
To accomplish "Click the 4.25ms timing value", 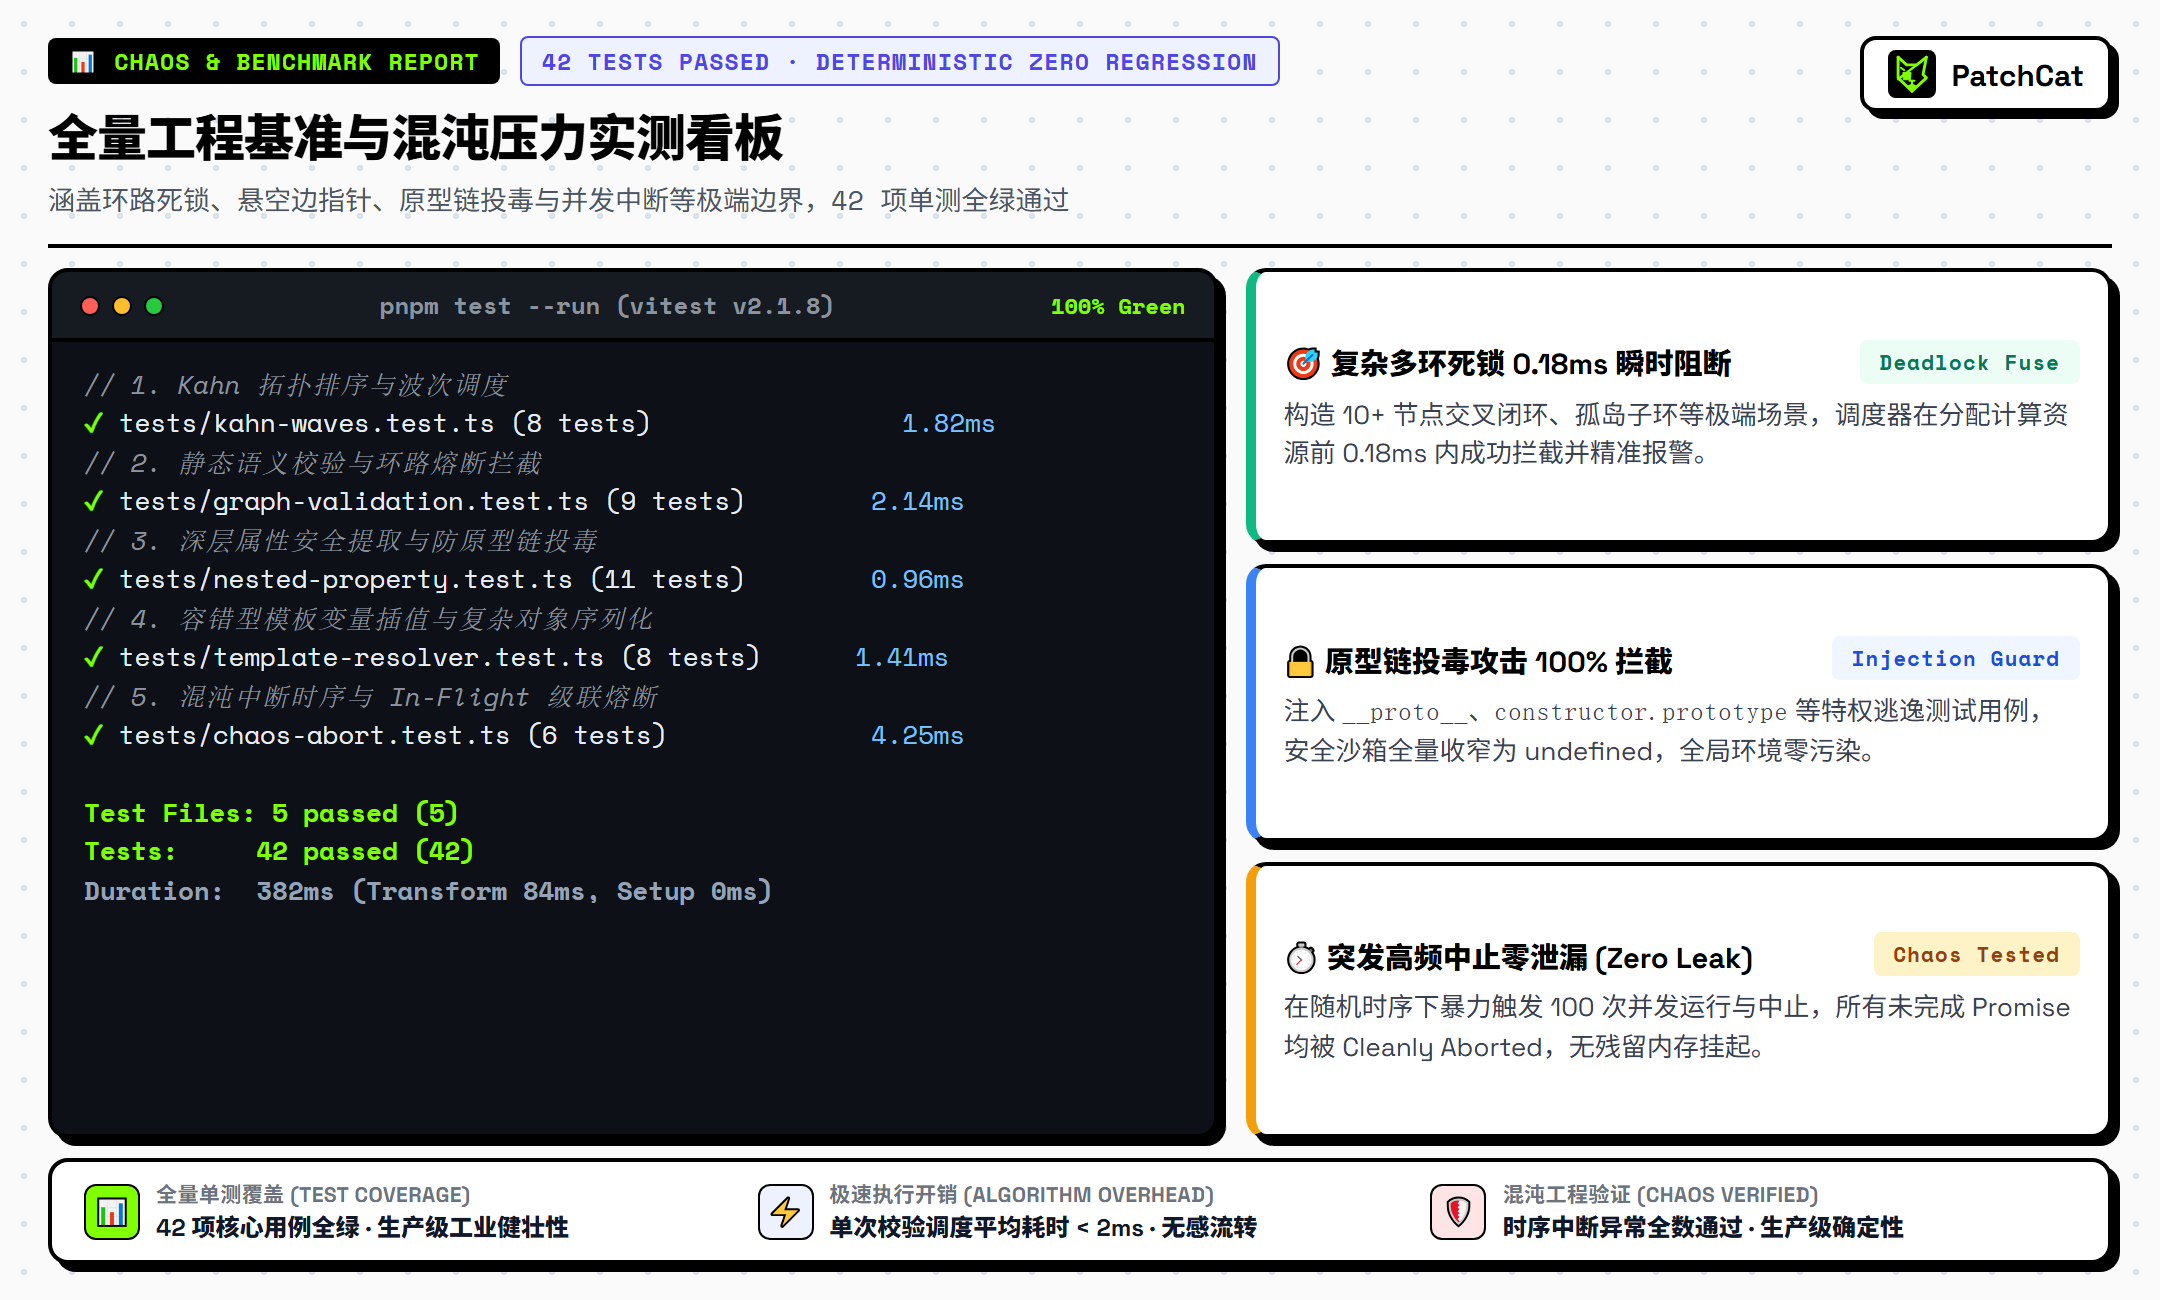I will (x=917, y=735).
